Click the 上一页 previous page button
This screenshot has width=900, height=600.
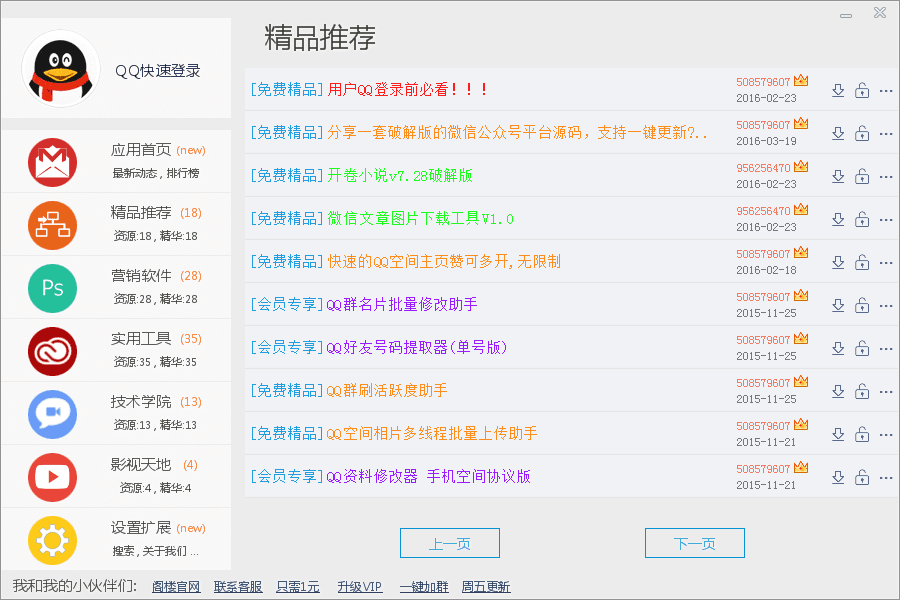(x=449, y=543)
